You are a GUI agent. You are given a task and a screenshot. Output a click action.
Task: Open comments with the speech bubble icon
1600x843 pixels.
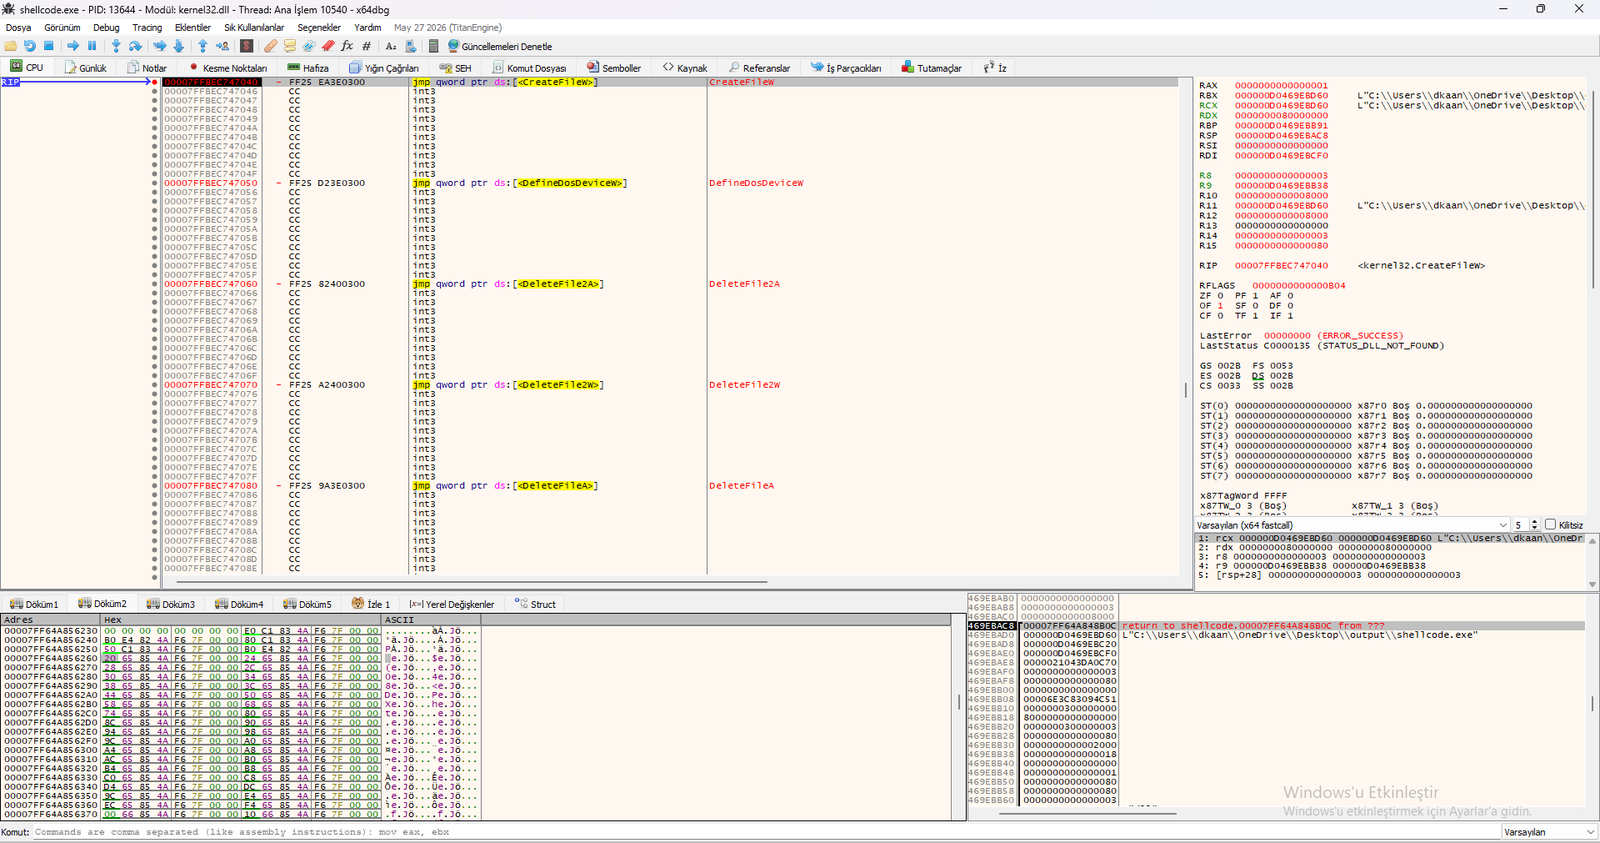point(290,46)
